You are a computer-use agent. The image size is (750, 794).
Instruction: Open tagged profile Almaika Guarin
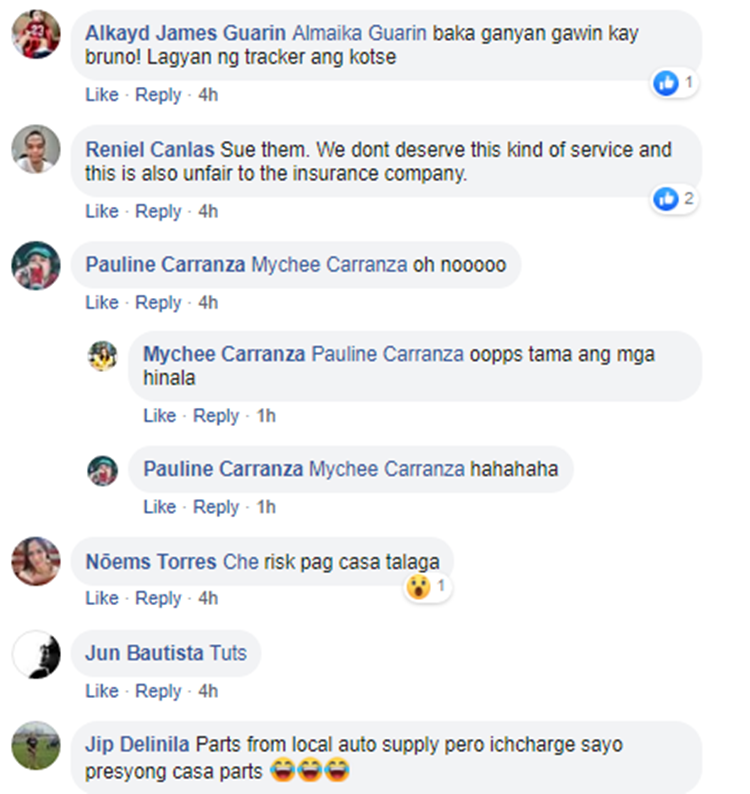coord(360,33)
